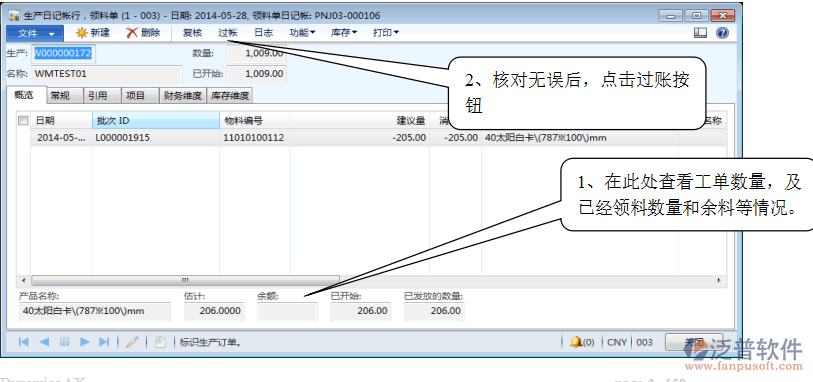Jump to last record icon
This screenshot has height=382, width=813.
click(104, 342)
